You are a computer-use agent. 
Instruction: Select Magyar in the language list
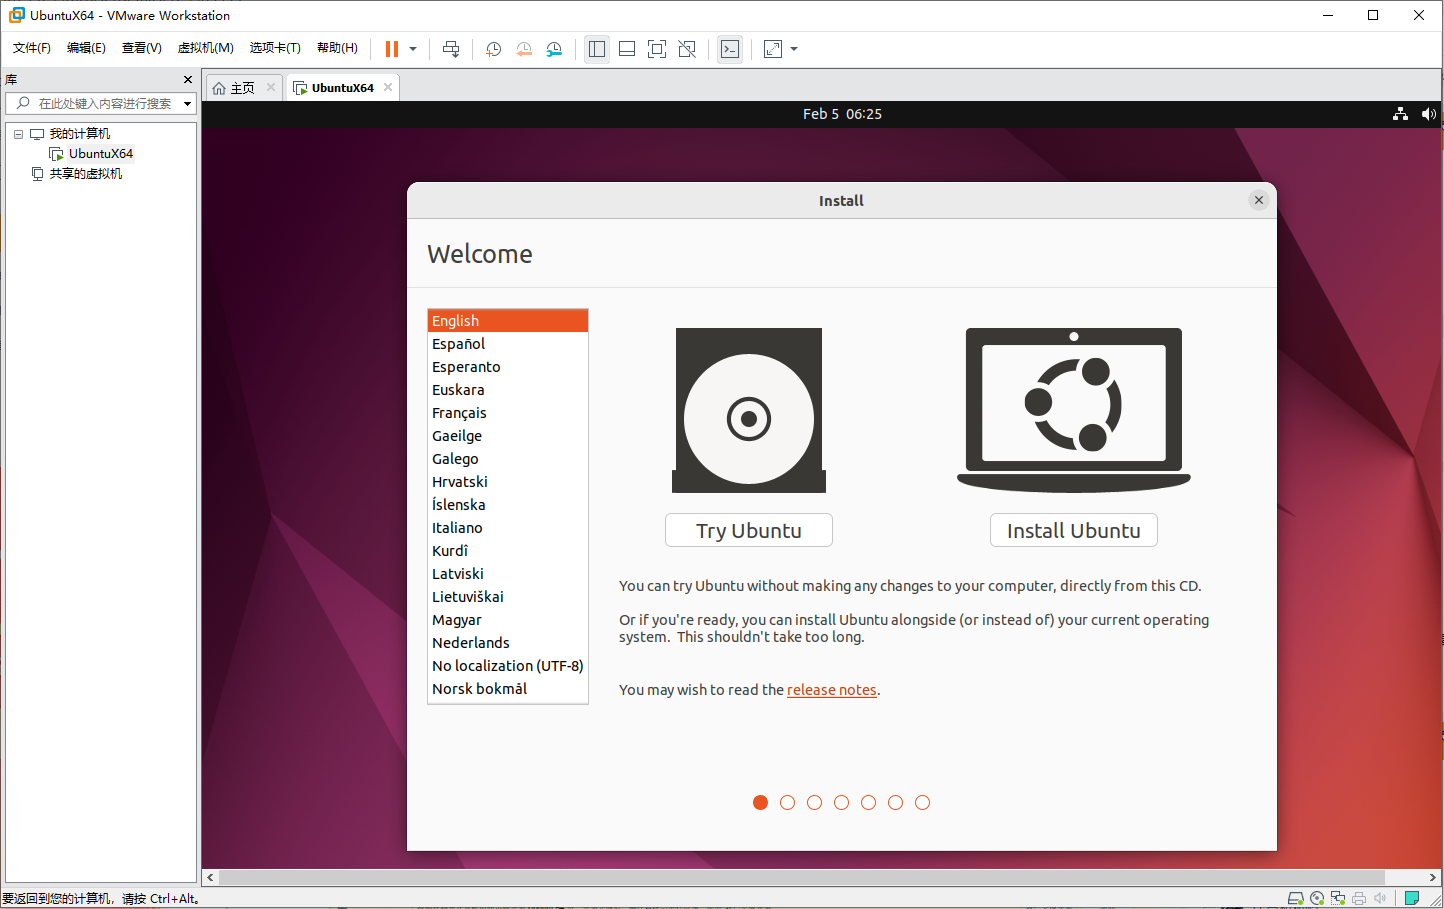508,620
